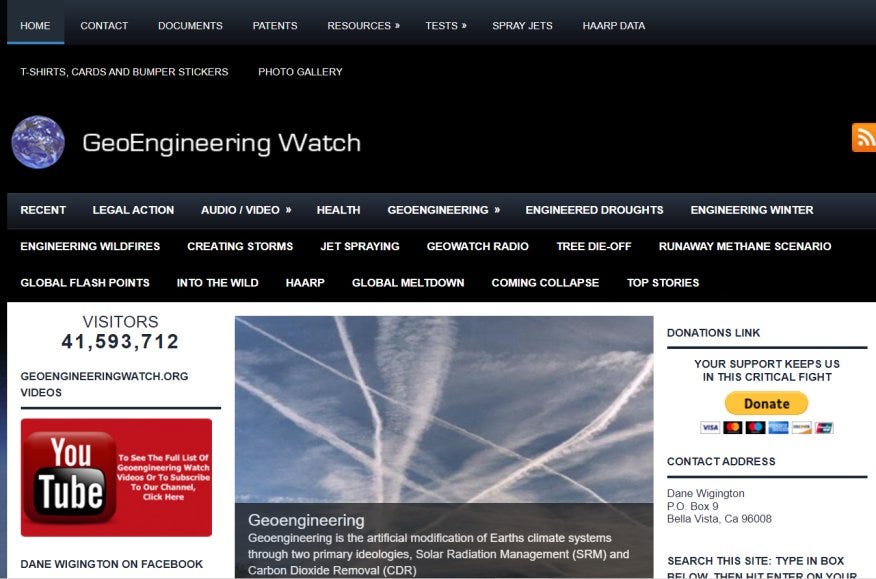
Task: Open the Photo Gallery link
Action: pyautogui.click(x=300, y=72)
